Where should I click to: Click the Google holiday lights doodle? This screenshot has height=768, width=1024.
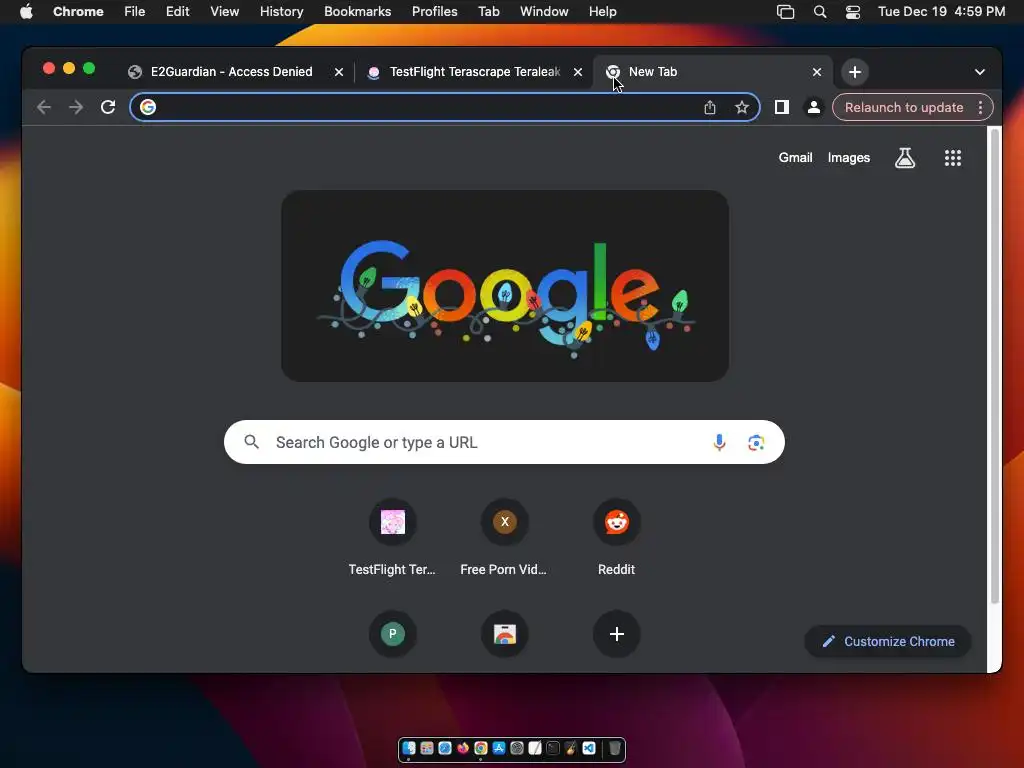coord(505,286)
